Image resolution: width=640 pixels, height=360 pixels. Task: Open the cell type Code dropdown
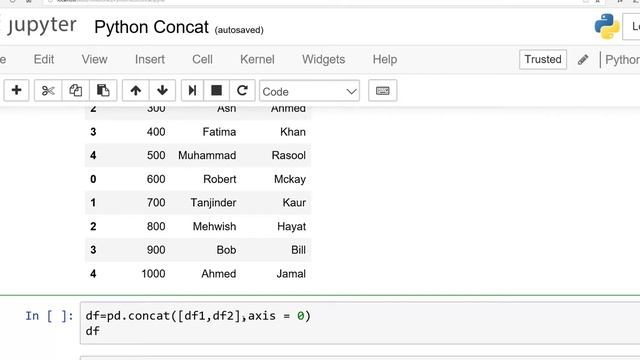(309, 91)
